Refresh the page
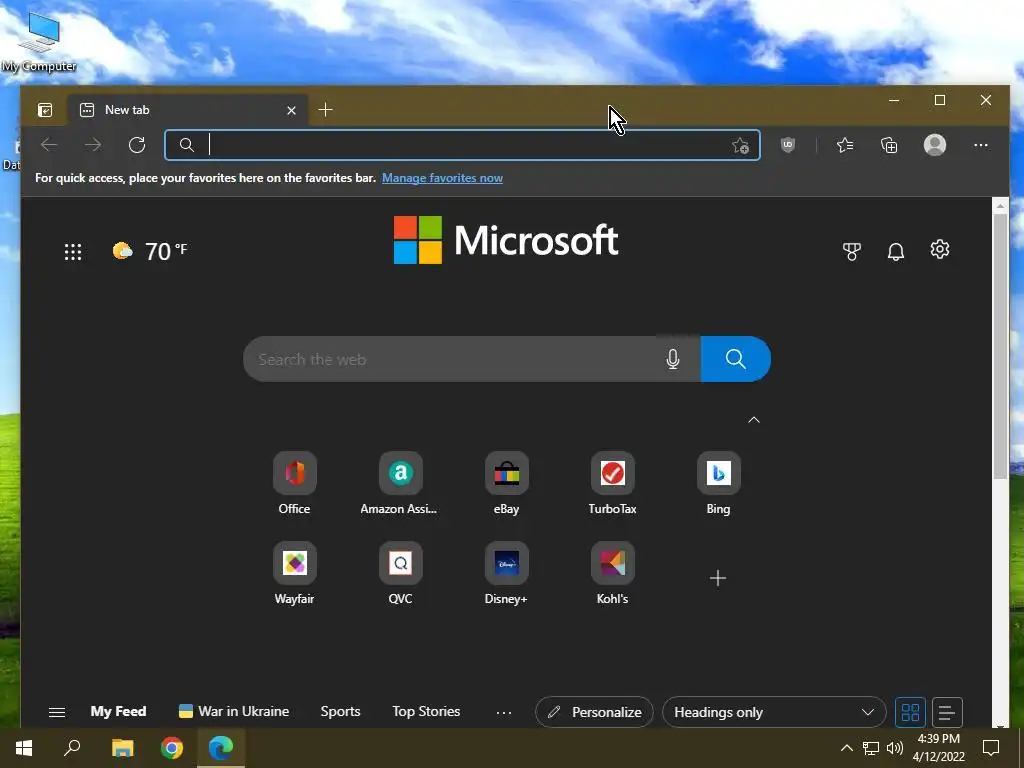 click(136, 145)
